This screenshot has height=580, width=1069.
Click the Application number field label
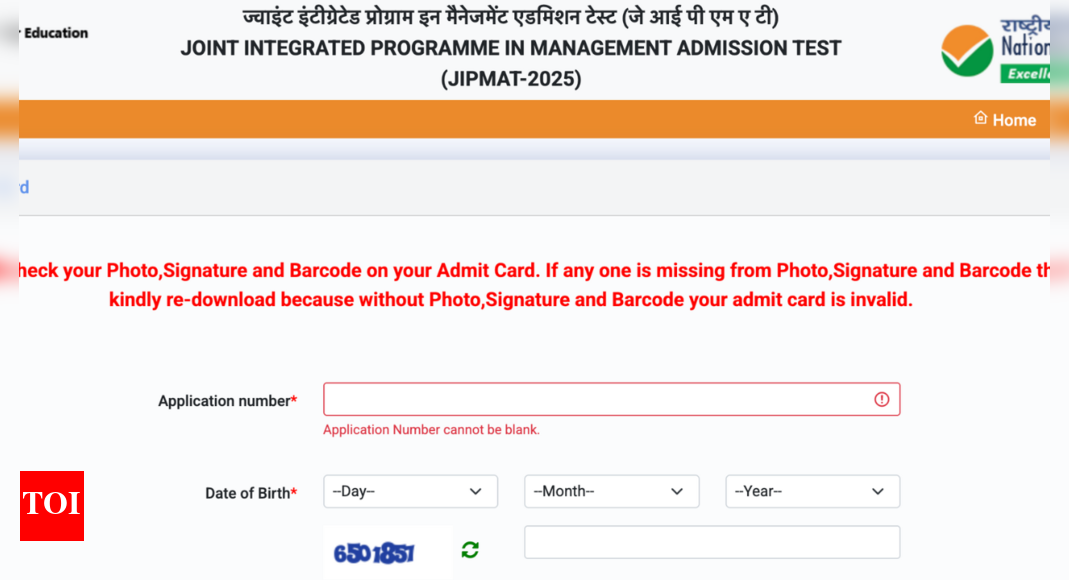[227, 401]
